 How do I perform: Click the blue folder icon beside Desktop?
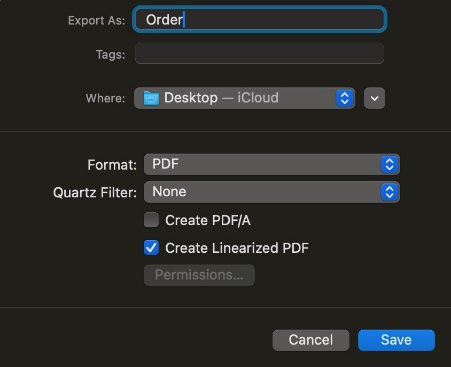tap(151, 98)
